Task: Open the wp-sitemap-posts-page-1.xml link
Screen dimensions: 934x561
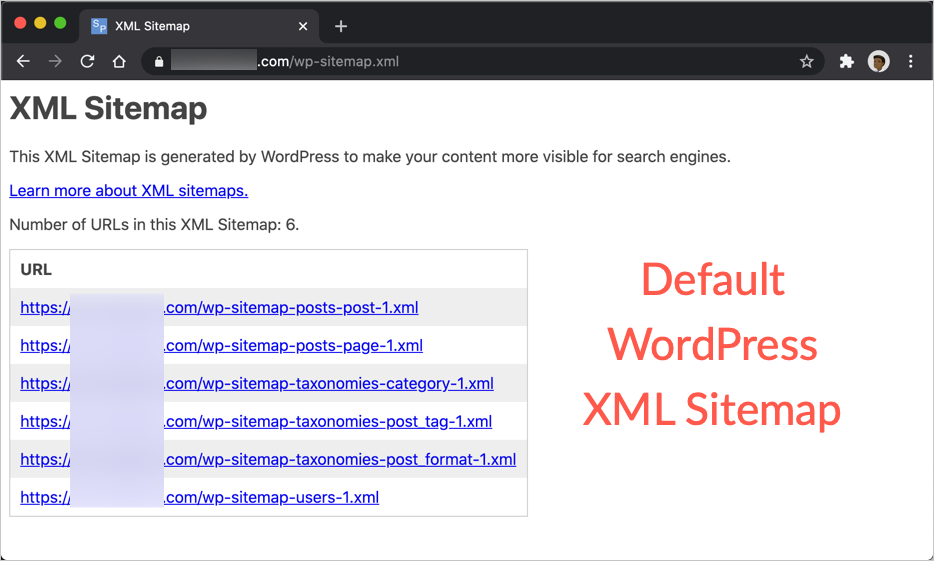Action: 222,345
